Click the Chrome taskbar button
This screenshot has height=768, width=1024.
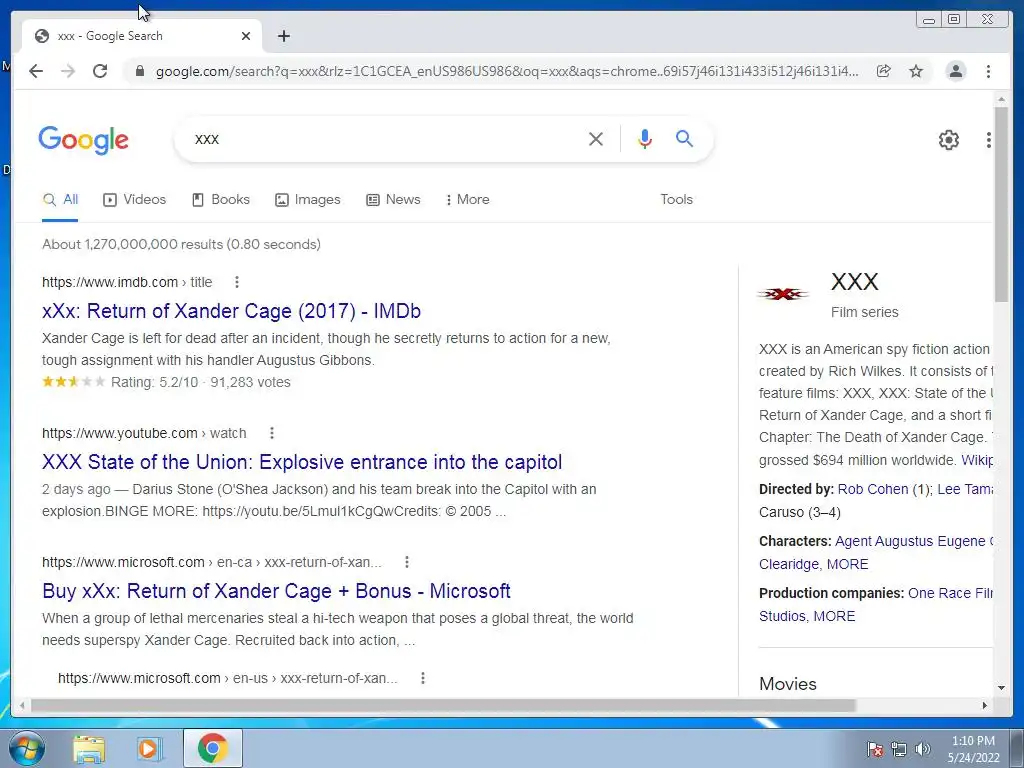point(213,748)
